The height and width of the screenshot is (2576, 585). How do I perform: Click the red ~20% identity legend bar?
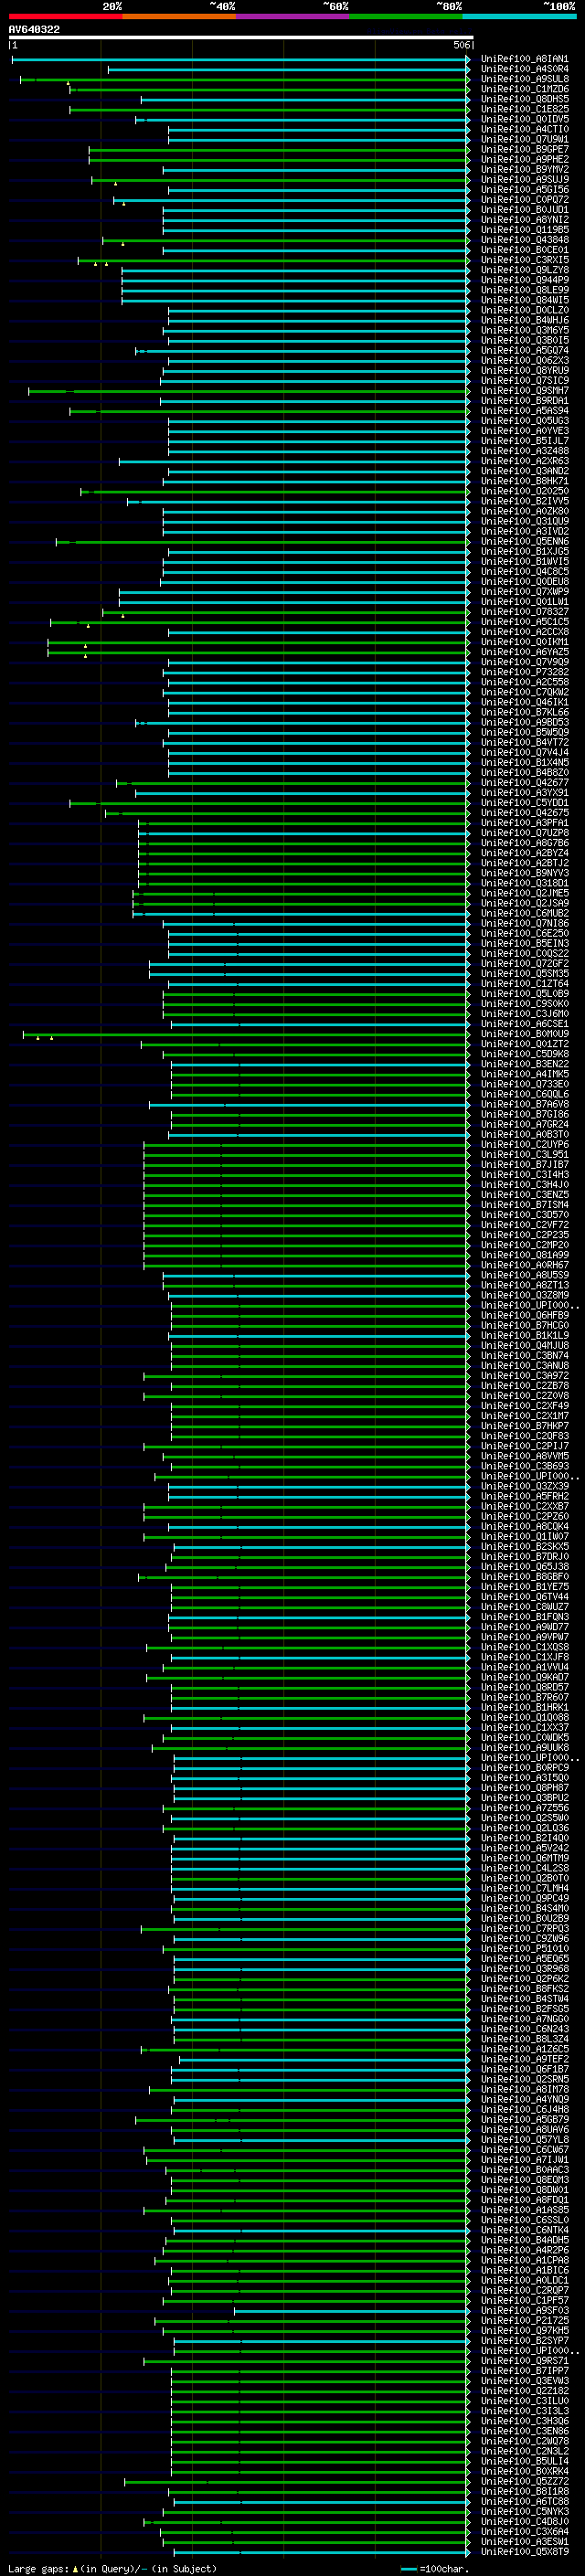point(65,16)
